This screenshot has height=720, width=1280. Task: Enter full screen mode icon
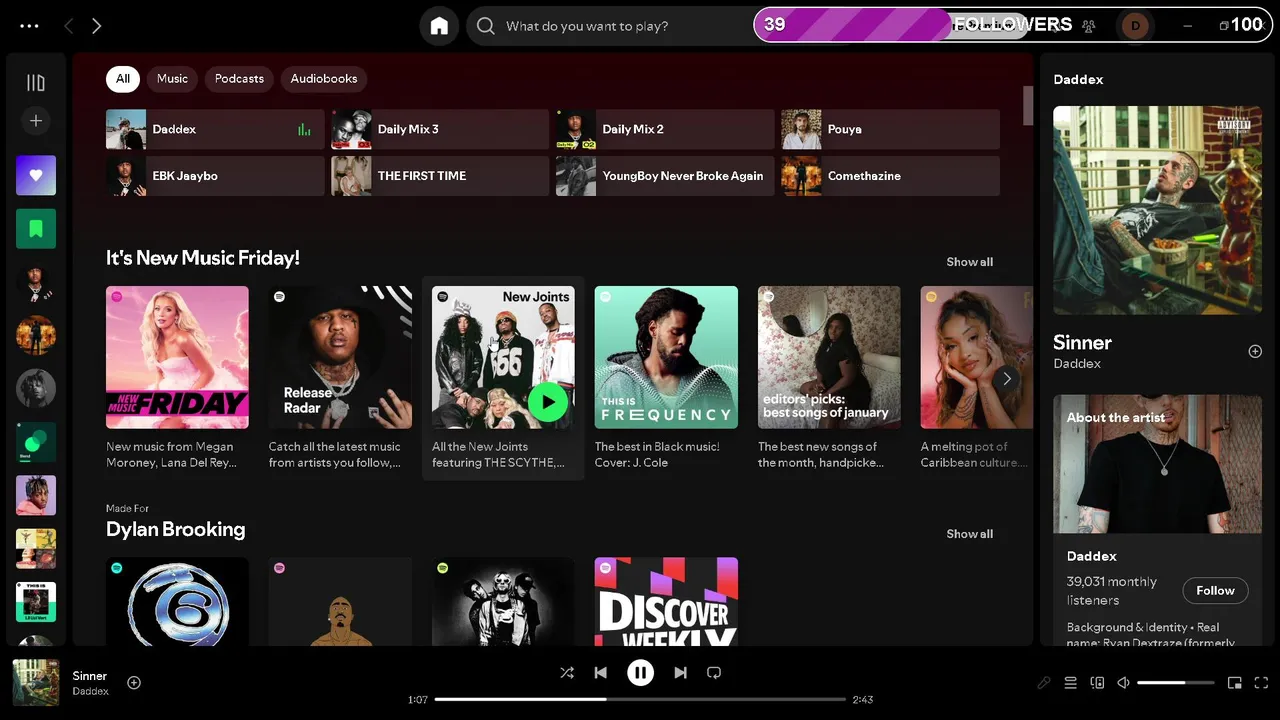click(x=1261, y=683)
